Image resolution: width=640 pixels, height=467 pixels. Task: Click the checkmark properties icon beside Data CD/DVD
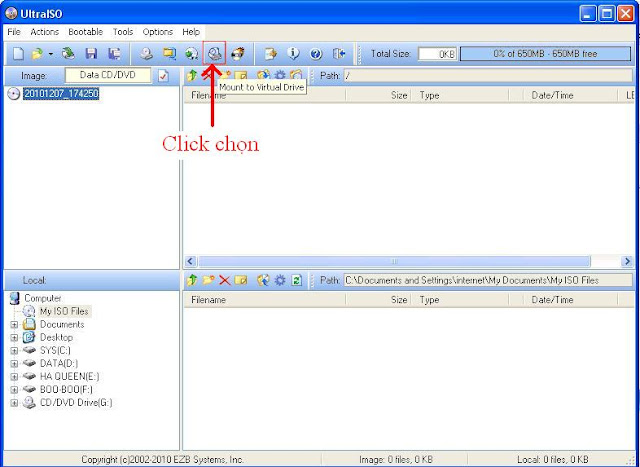pyautogui.click(x=163, y=76)
